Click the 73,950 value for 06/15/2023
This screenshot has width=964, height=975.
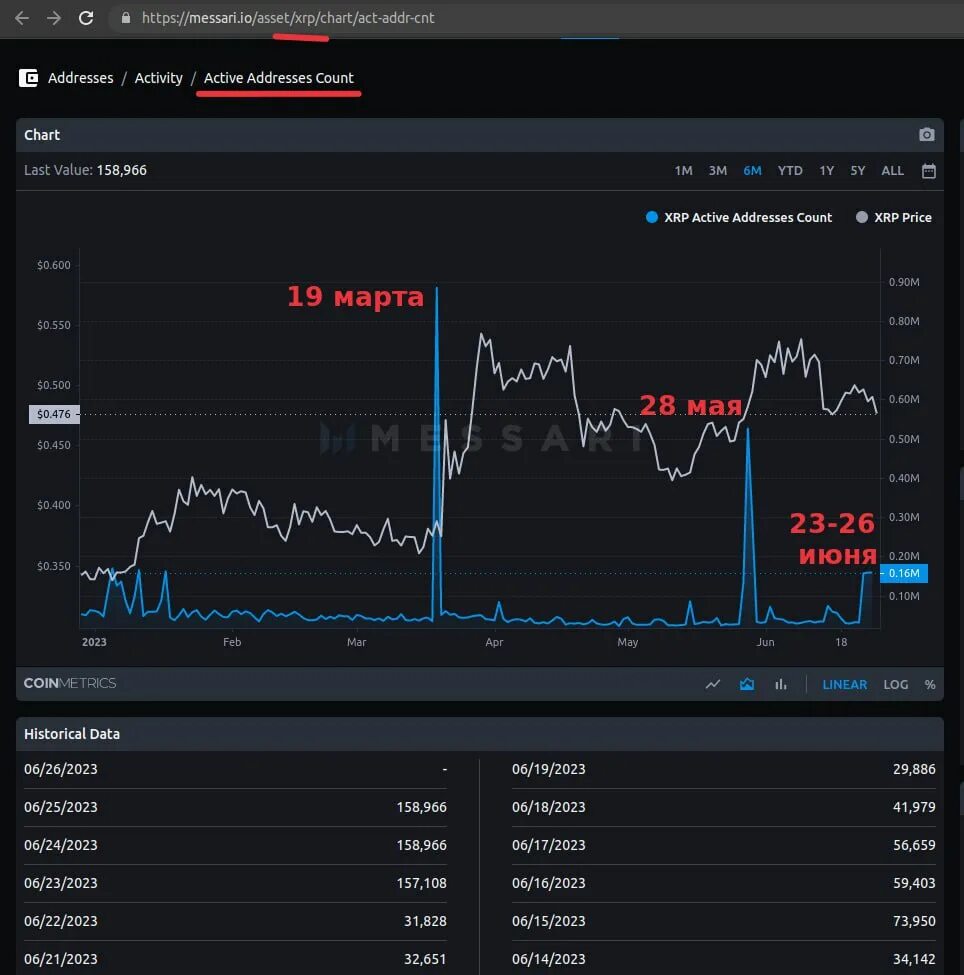click(914, 921)
